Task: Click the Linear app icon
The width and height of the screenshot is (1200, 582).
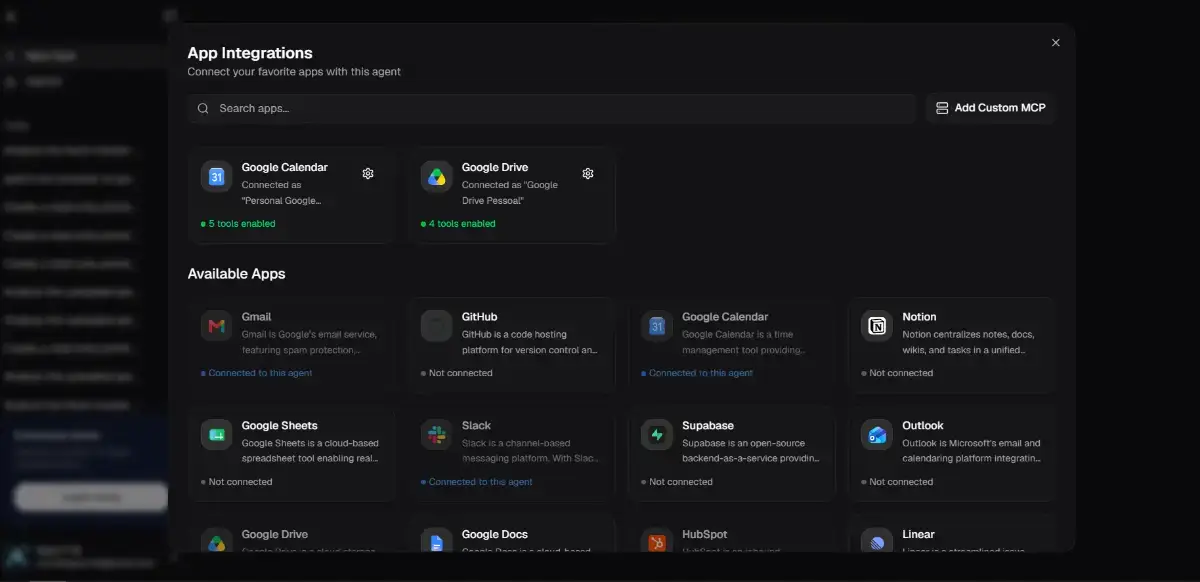Action: (877, 541)
